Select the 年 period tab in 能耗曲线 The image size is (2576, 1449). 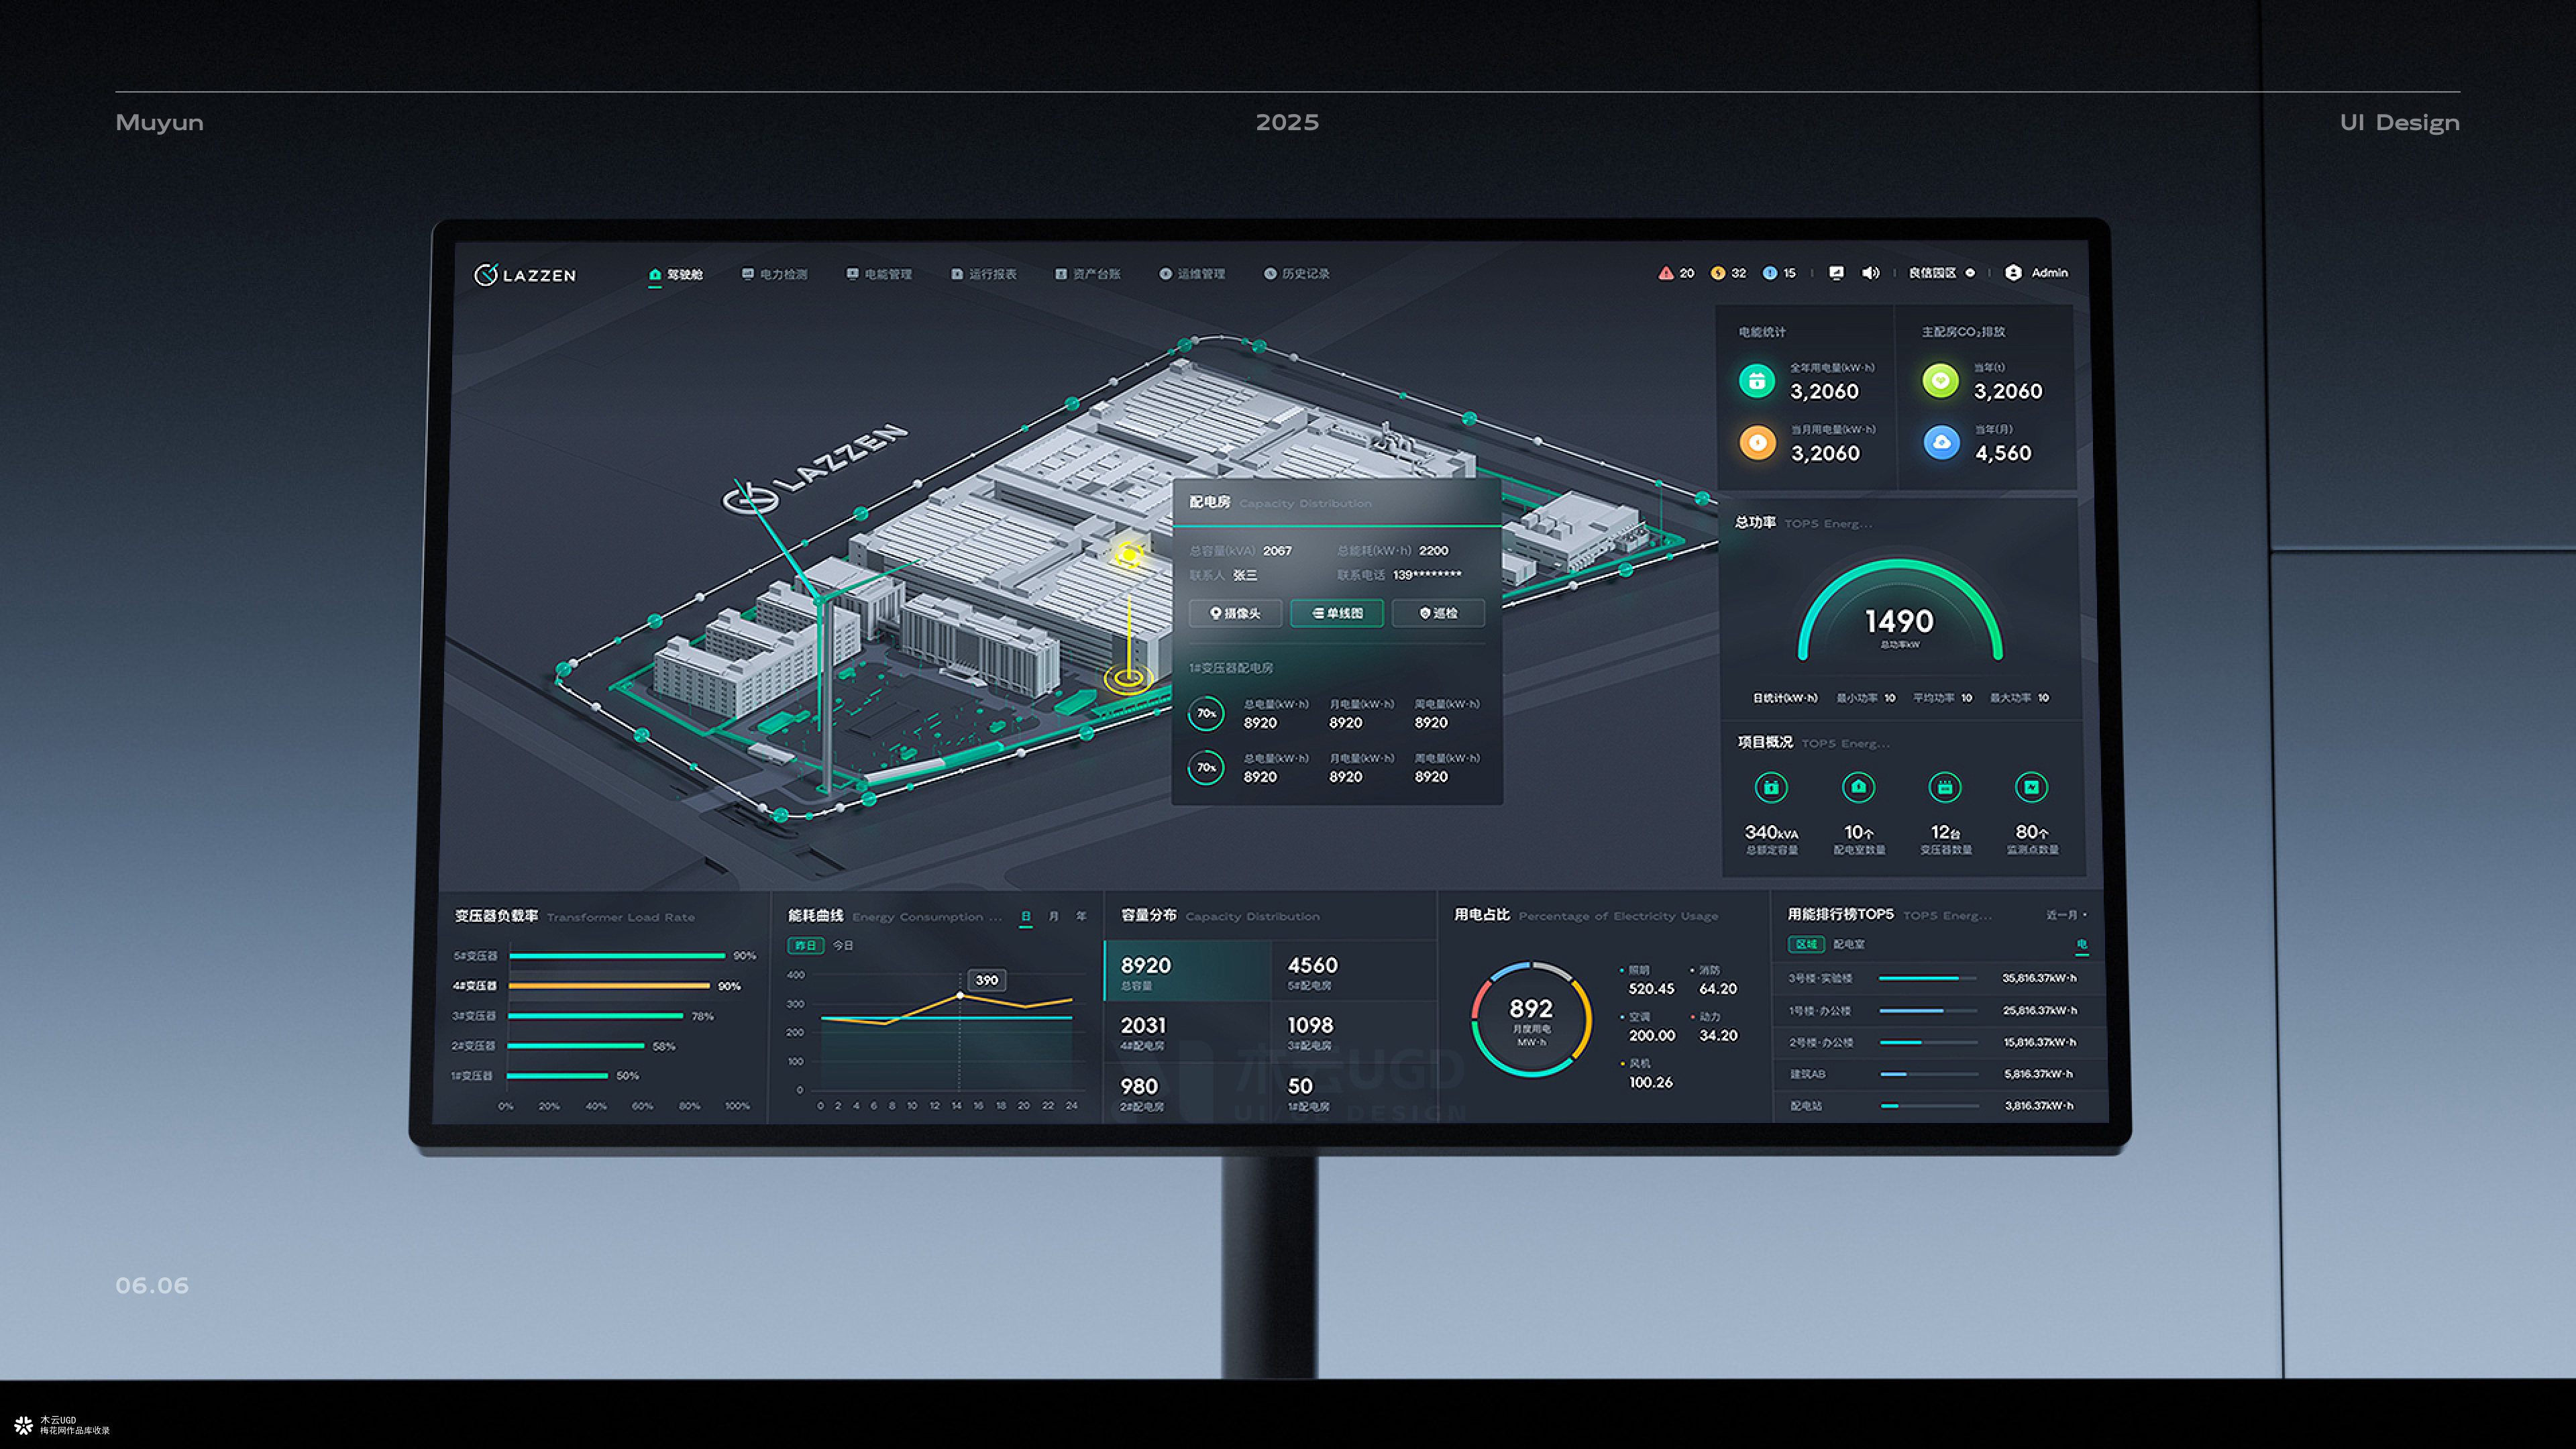[1081, 917]
